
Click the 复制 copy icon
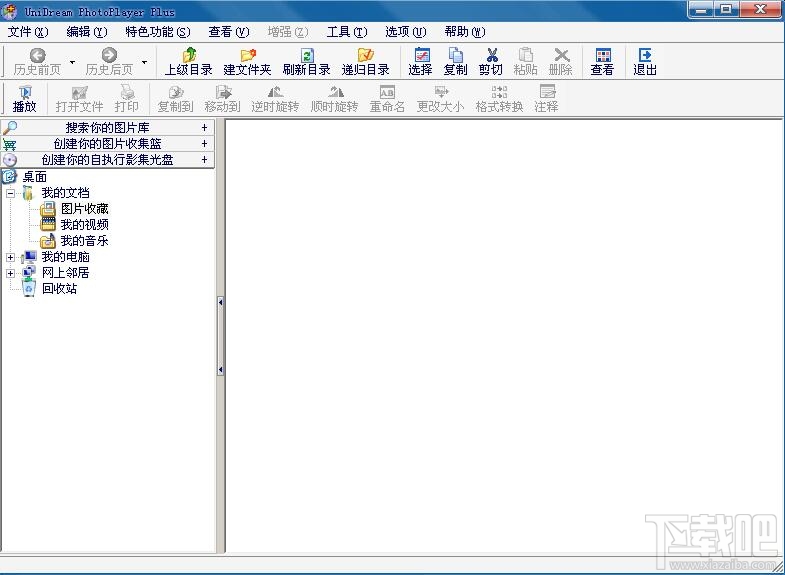[456, 55]
